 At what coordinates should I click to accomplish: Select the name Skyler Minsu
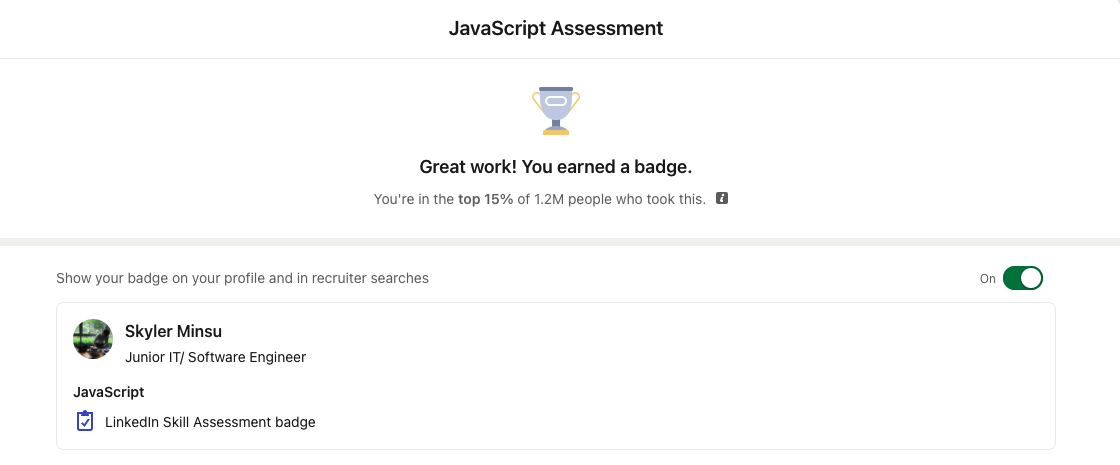coord(174,331)
